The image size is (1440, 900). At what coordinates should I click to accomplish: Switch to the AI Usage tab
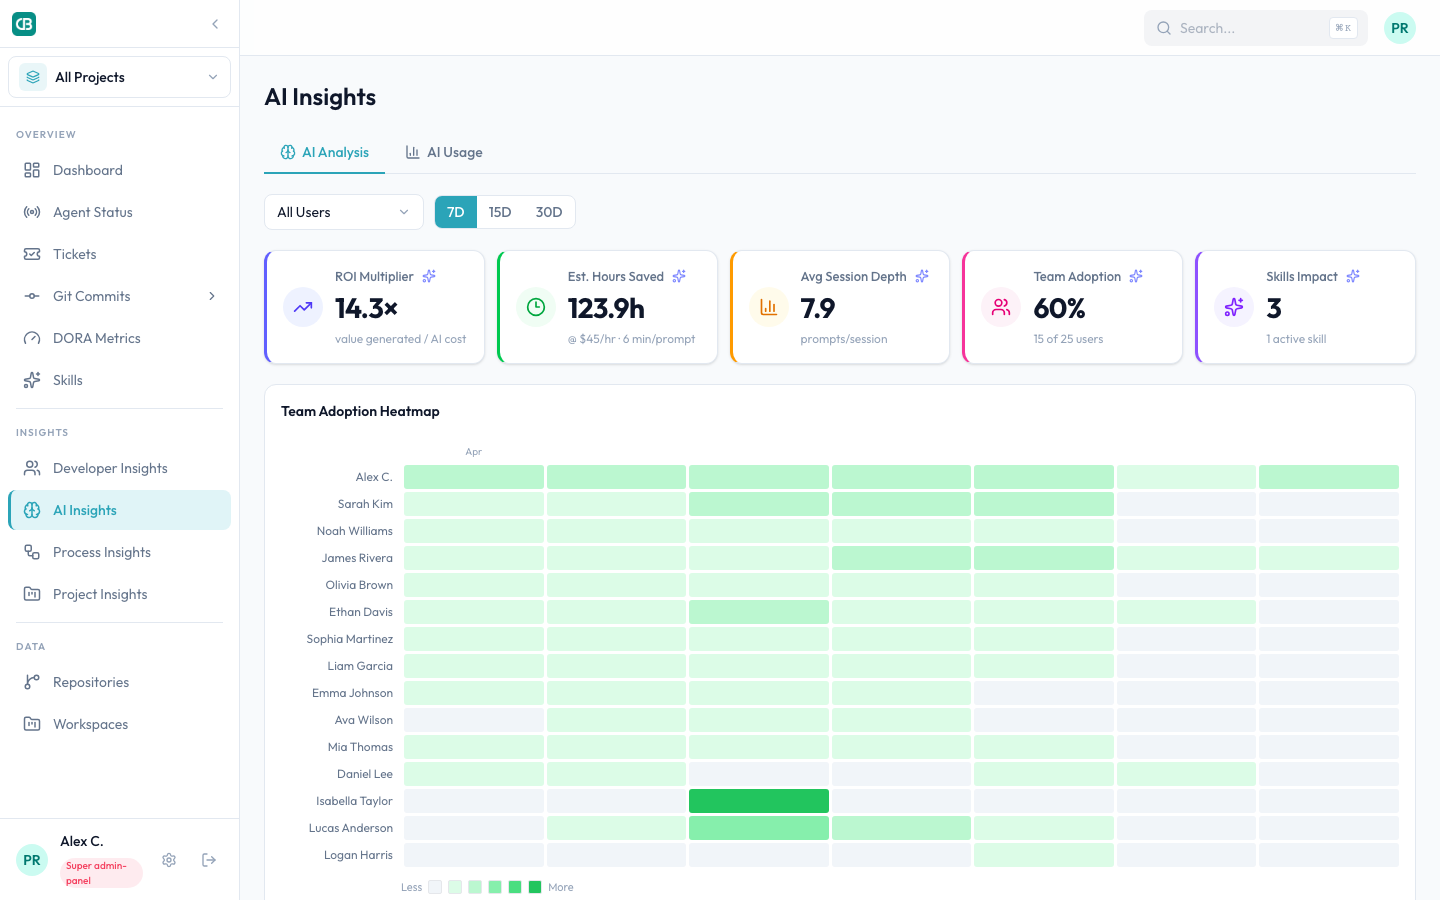pyautogui.click(x=444, y=152)
